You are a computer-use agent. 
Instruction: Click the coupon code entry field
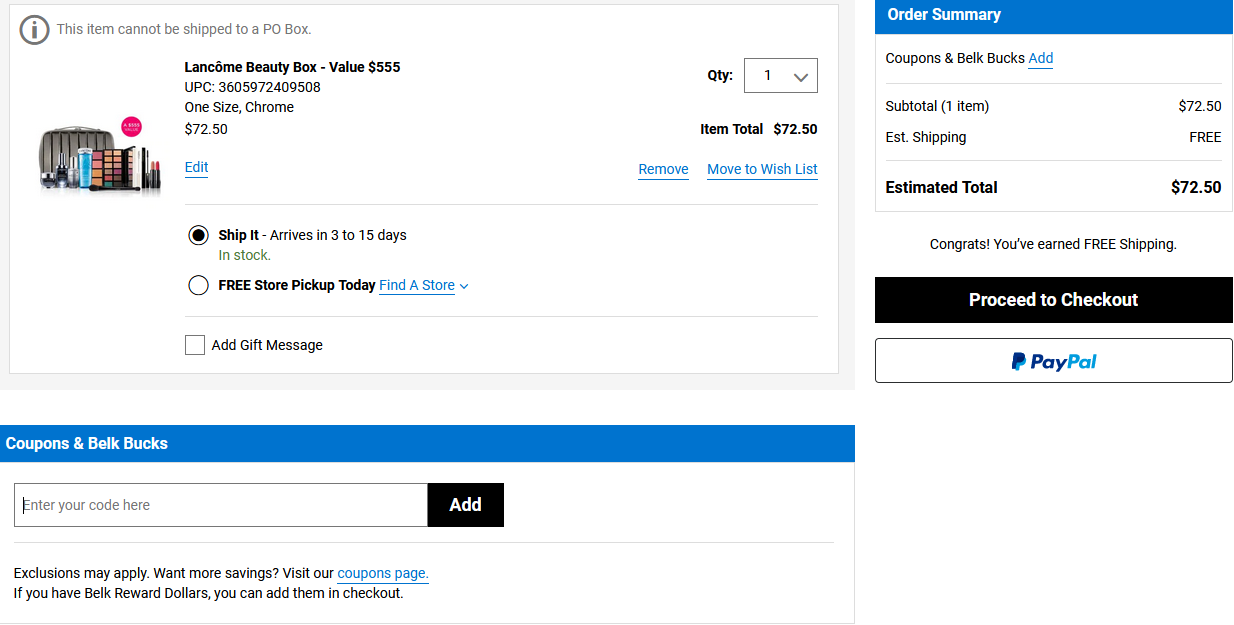[221, 505]
